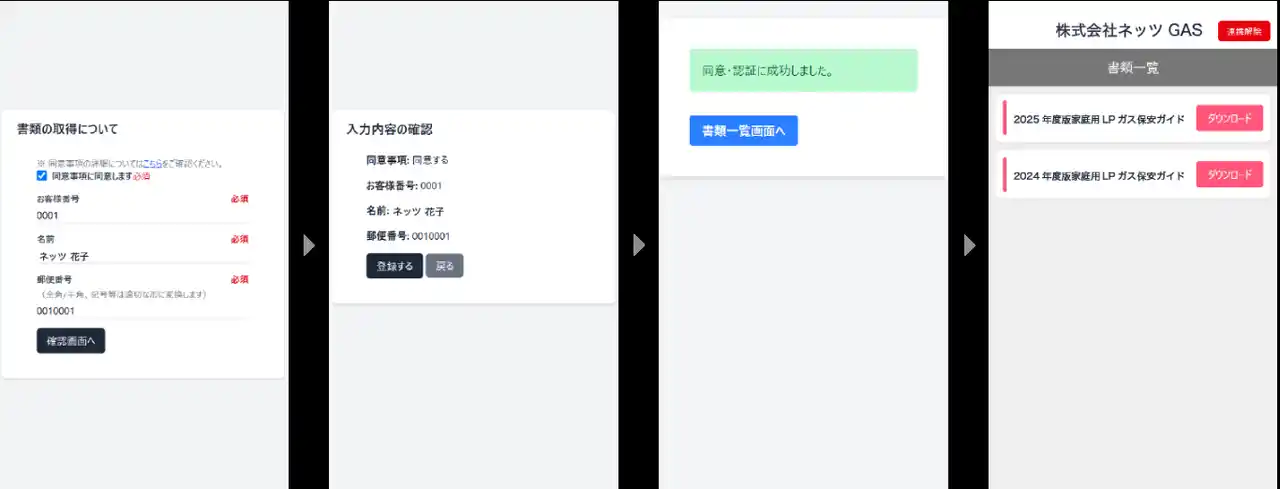This screenshot has height=489, width=1280.
Task: Select the 郵便番号 field showing 0010001
Action: [140, 310]
